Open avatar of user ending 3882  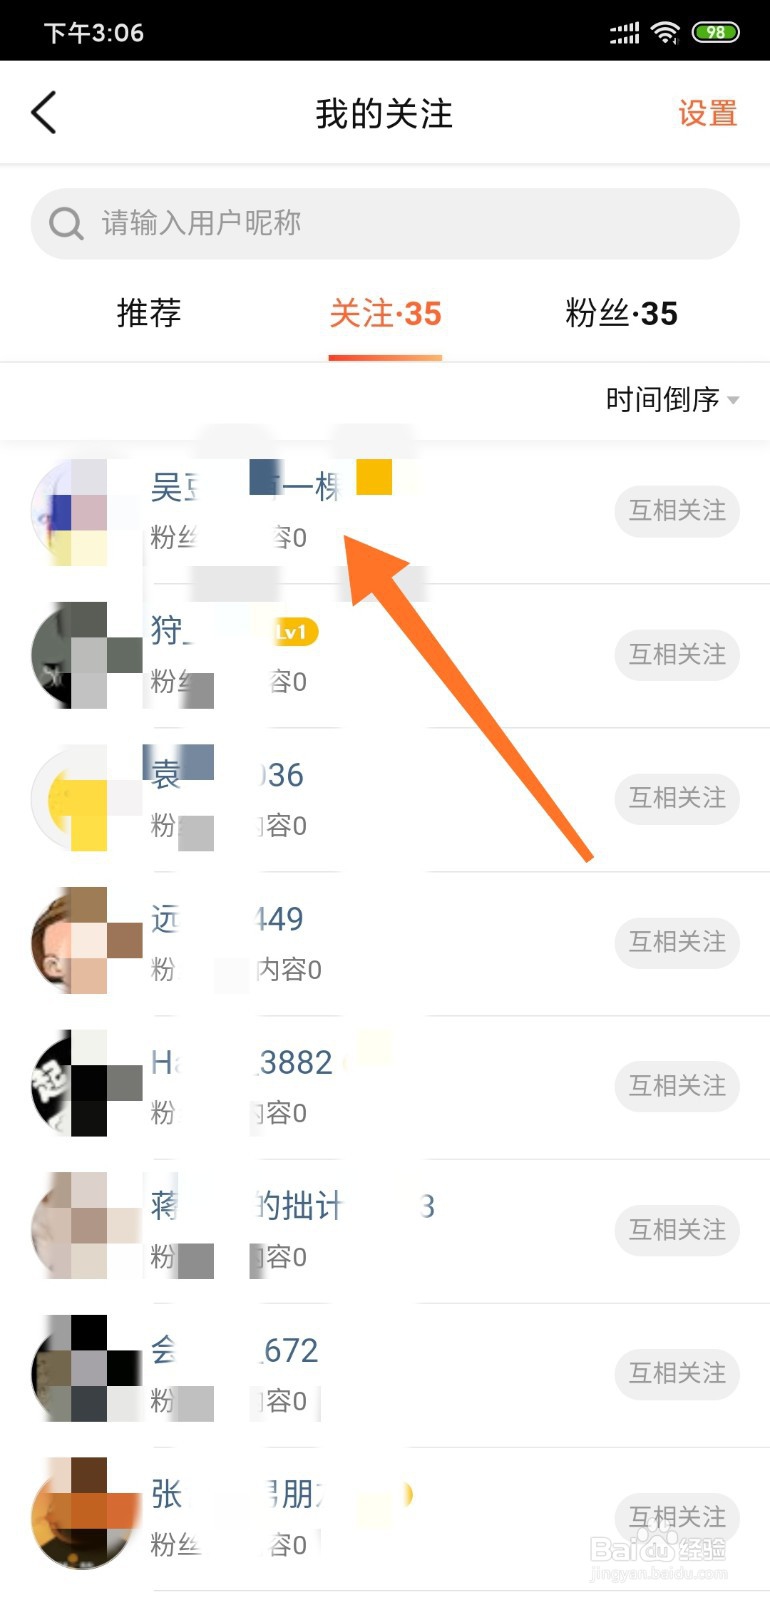click(86, 1084)
